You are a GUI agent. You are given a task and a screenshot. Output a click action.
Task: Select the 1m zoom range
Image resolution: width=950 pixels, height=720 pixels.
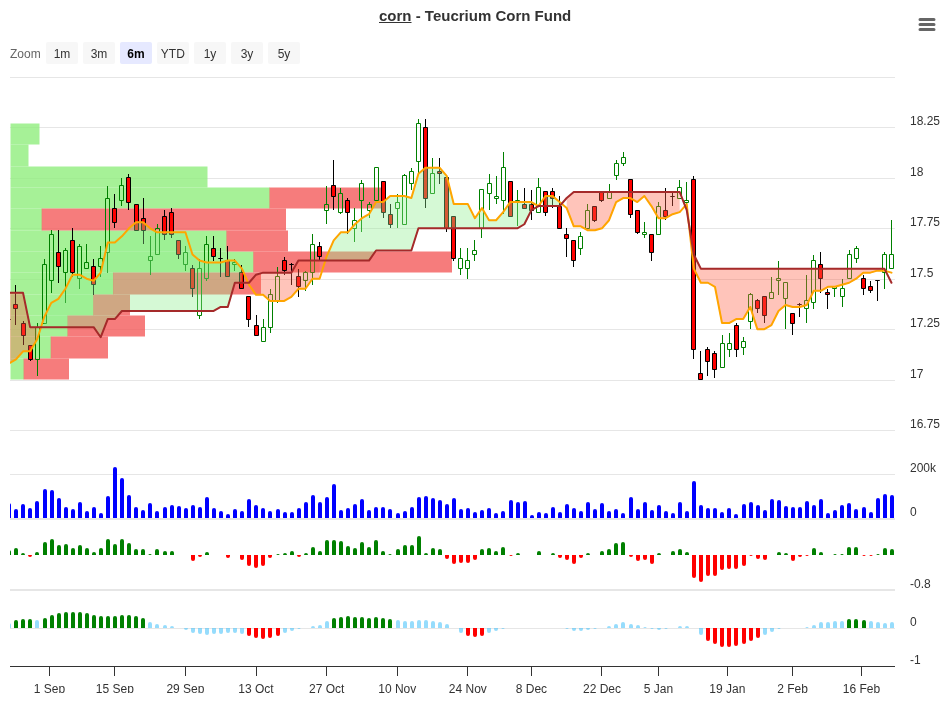click(x=62, y=53)
